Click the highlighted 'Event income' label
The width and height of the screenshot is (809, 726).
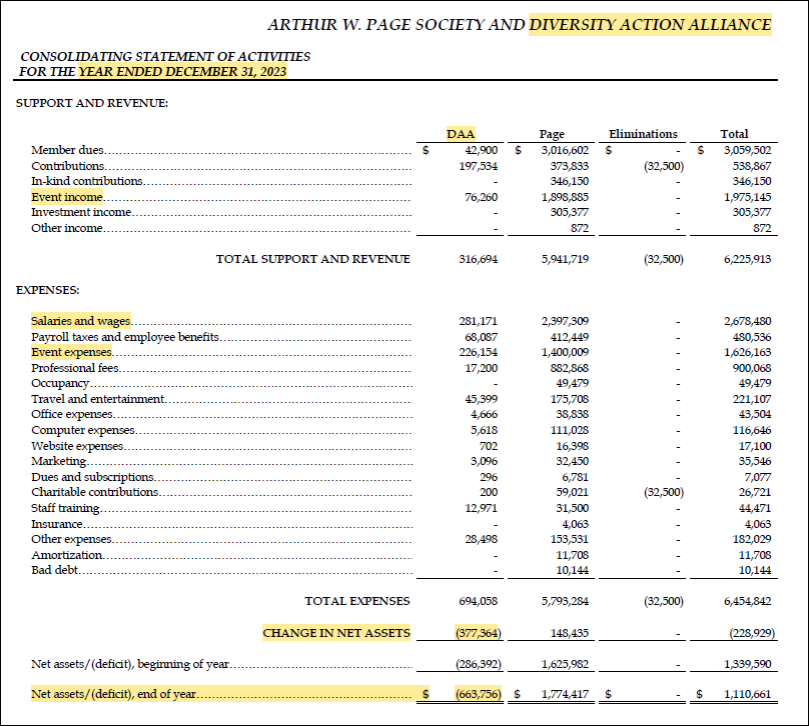[67, 197]
